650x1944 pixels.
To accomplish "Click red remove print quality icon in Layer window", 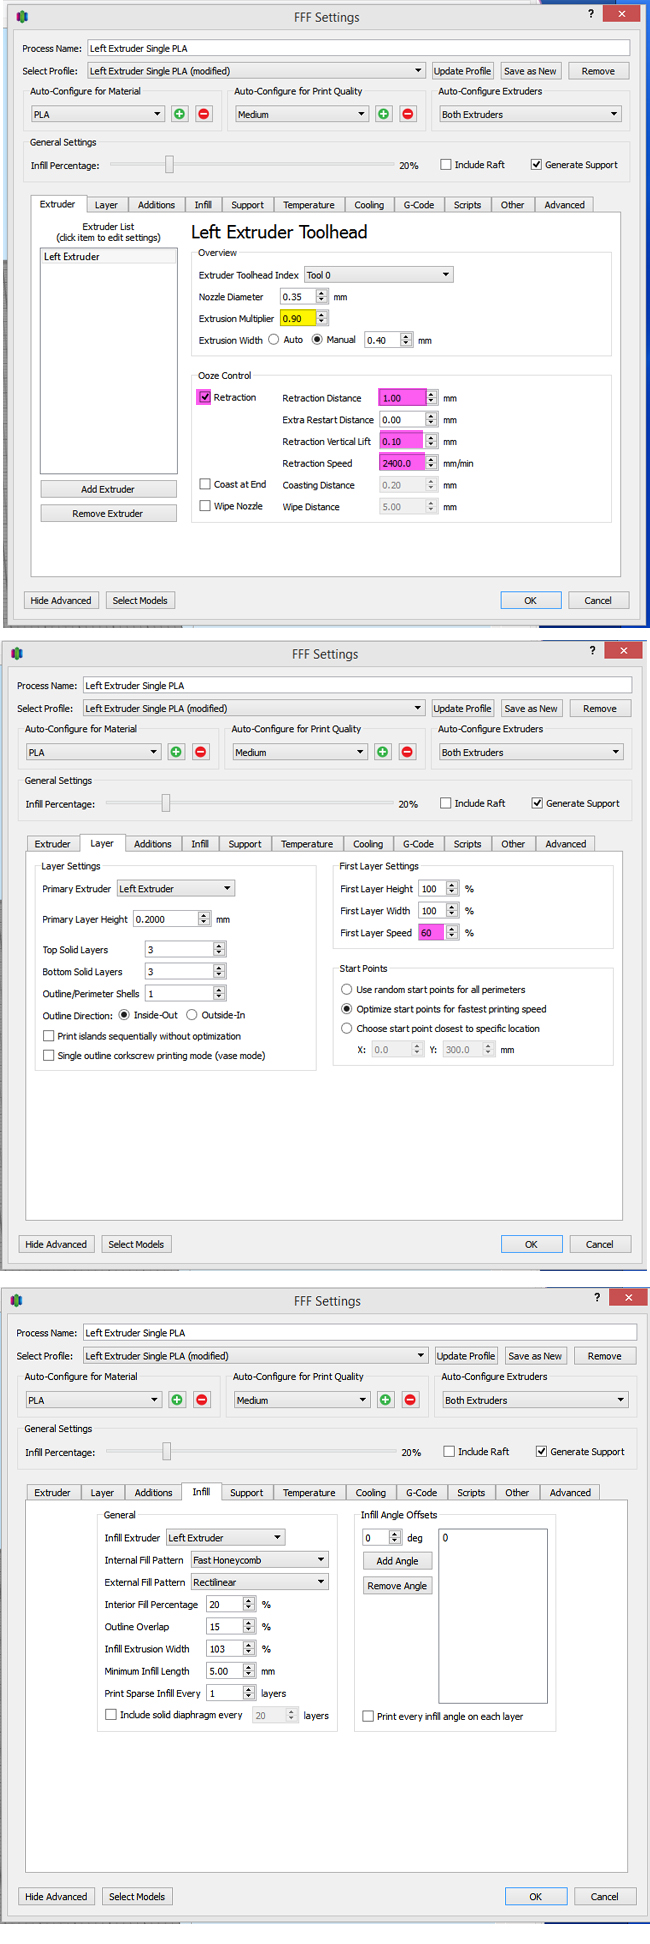I will click(407, 752).
